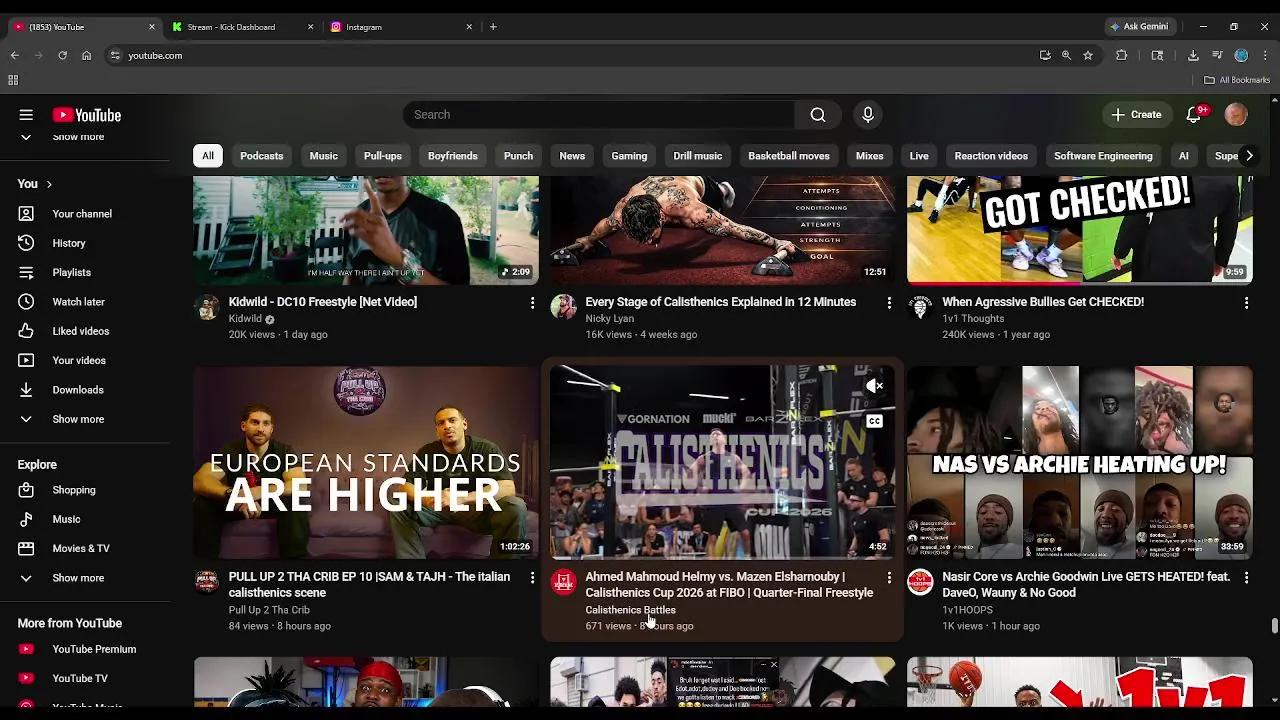1280x720 pixels.
Task: Click the YouTube logo
Action: pos(87,115)
